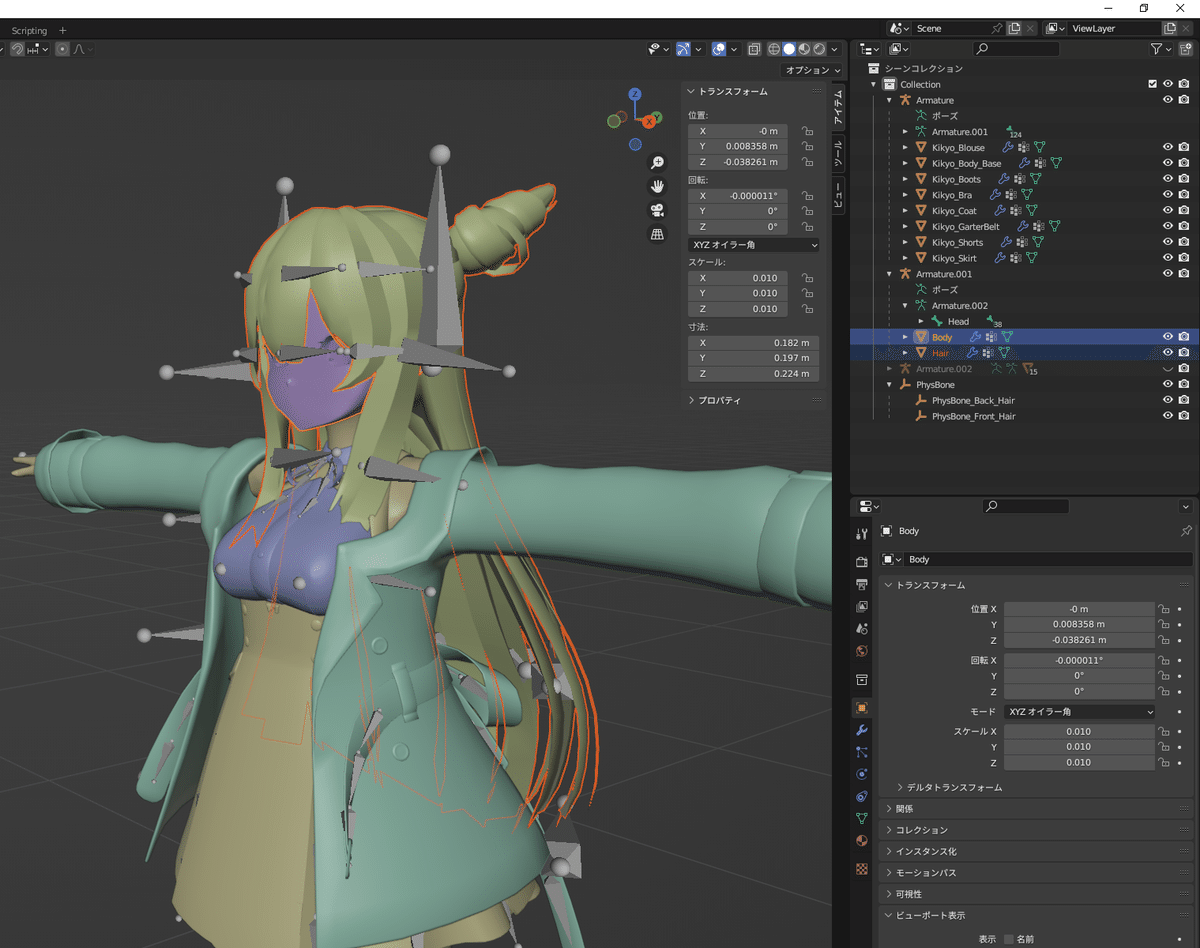Open Physics properties tab icon

click(862, 774)
